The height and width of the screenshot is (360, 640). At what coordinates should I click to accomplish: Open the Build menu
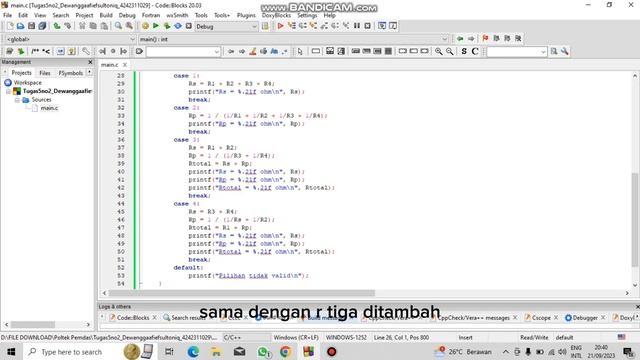click(106, 15)
